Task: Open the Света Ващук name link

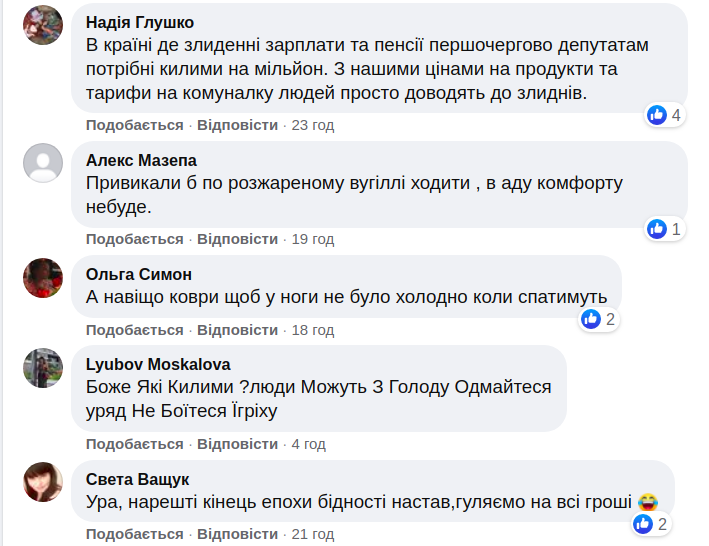Action: [x=138, y=479]
